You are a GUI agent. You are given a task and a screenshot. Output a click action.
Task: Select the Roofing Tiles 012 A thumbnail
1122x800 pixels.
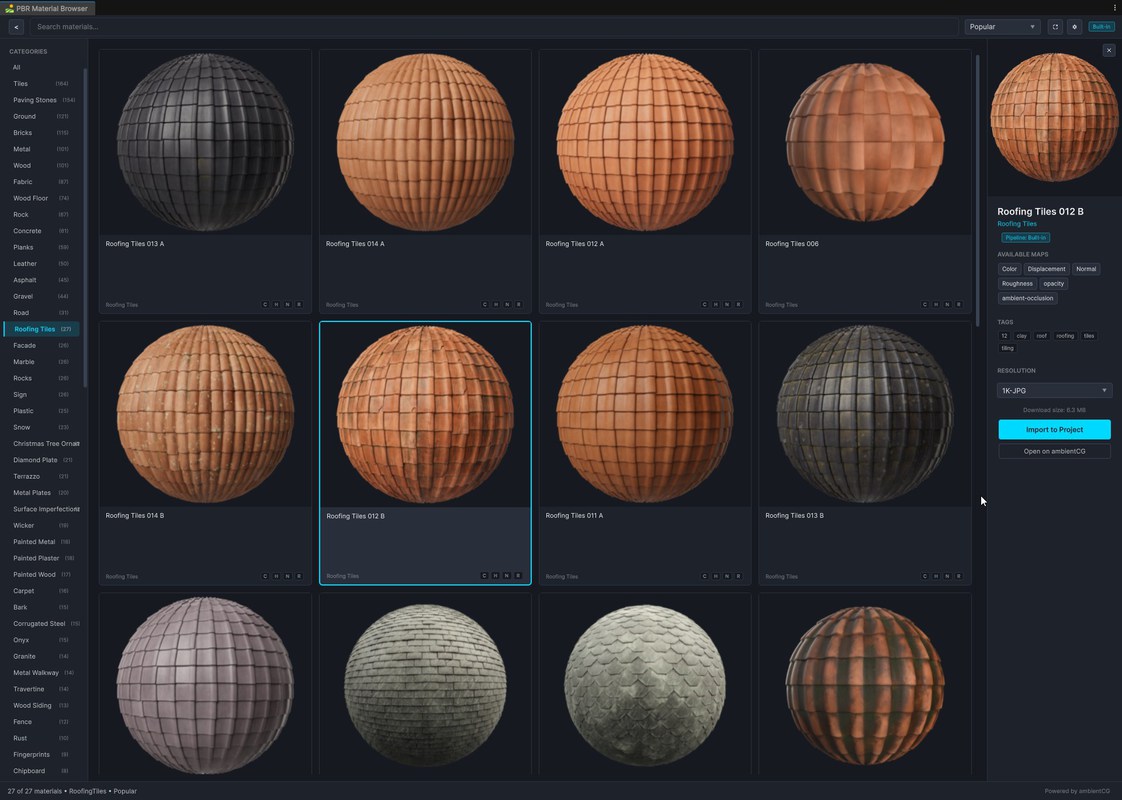coord(645,142)
